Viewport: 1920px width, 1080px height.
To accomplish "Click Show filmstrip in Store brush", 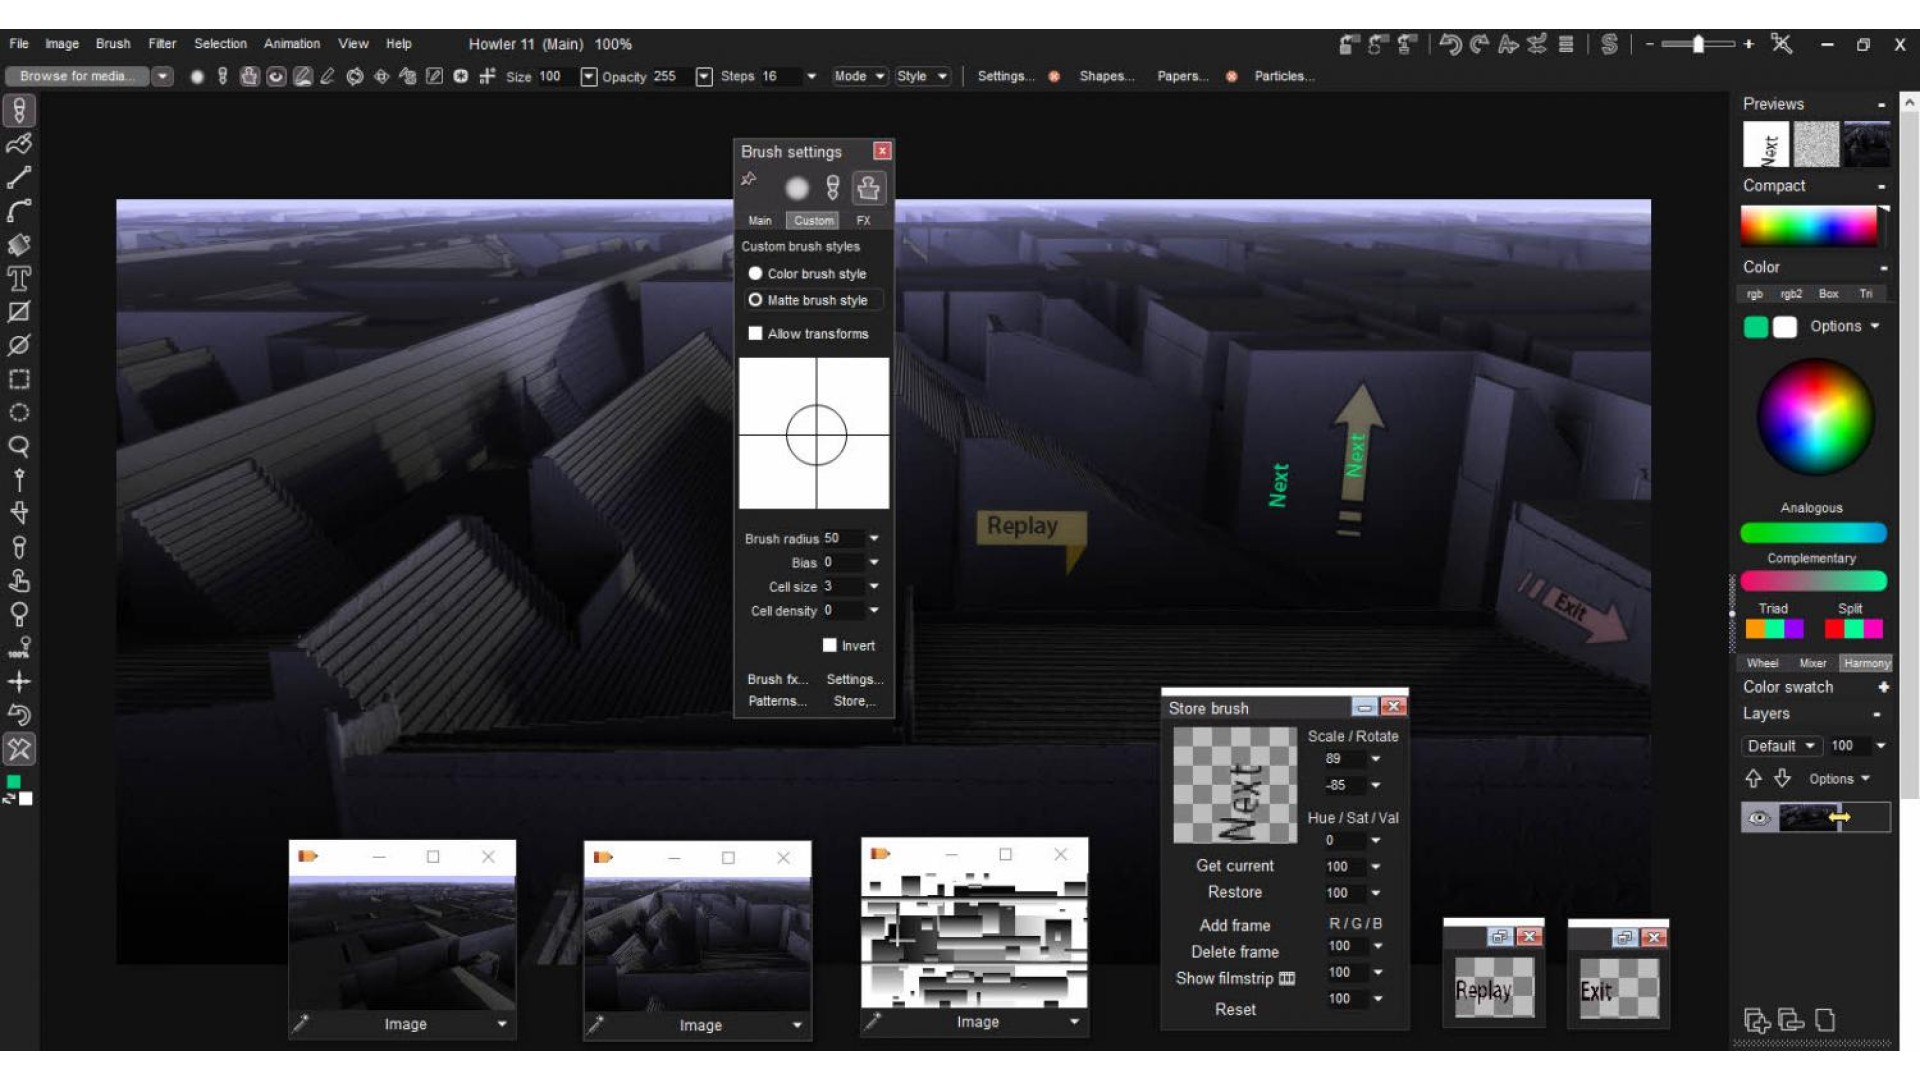I will click(1233, 978).
